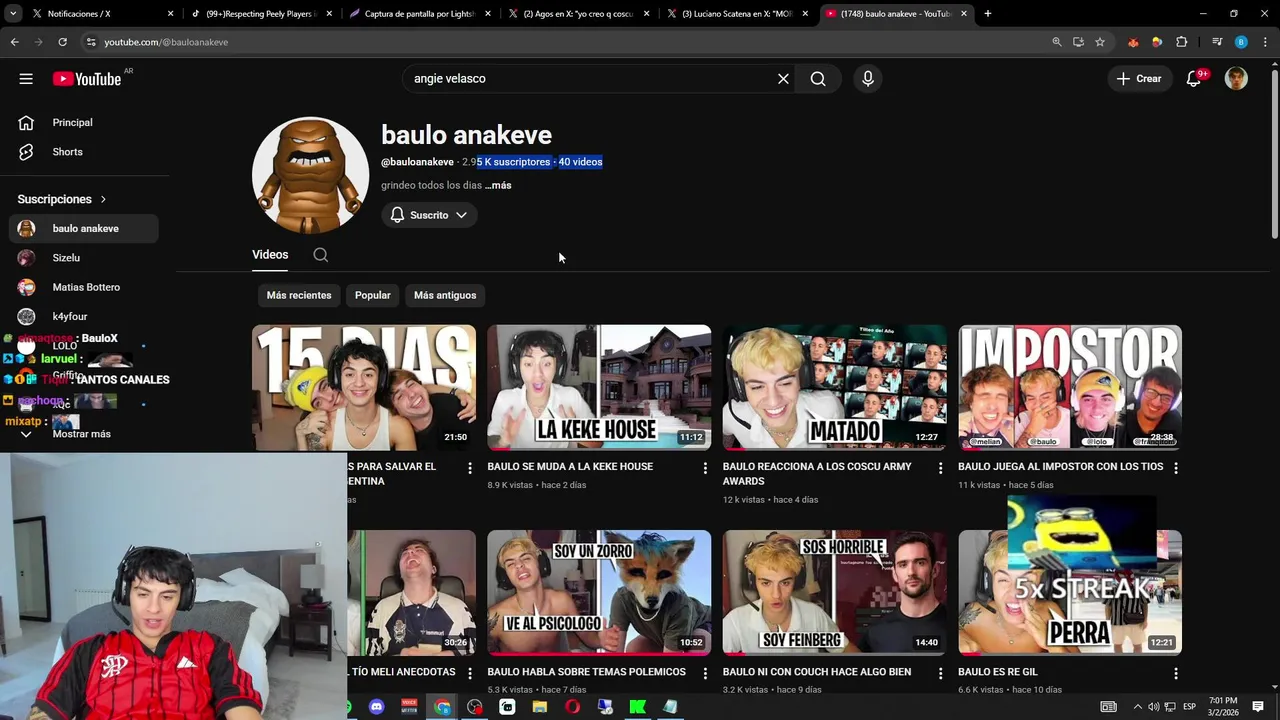This screenshot has height=720, width=1280.
Task: Click the LA KEKE HOUSE video thumbnail
Action: (x=599, y=387)
